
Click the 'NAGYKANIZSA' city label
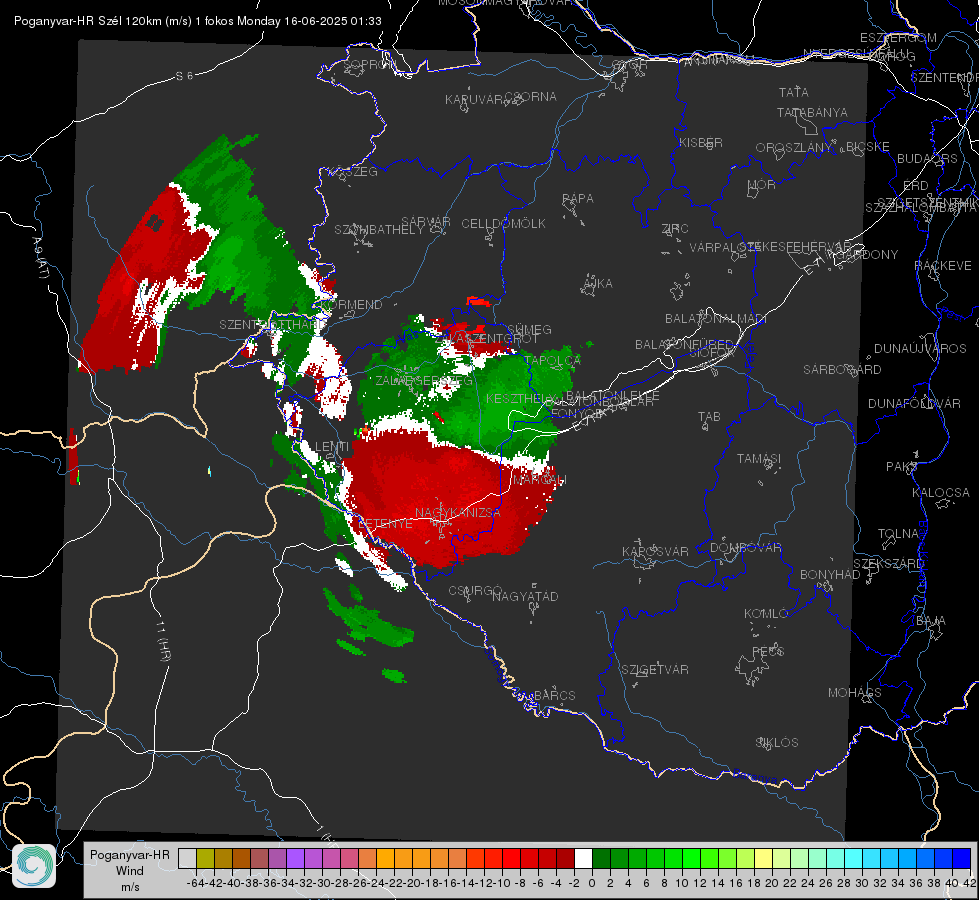pyautogui.click(x=458, y=513)
